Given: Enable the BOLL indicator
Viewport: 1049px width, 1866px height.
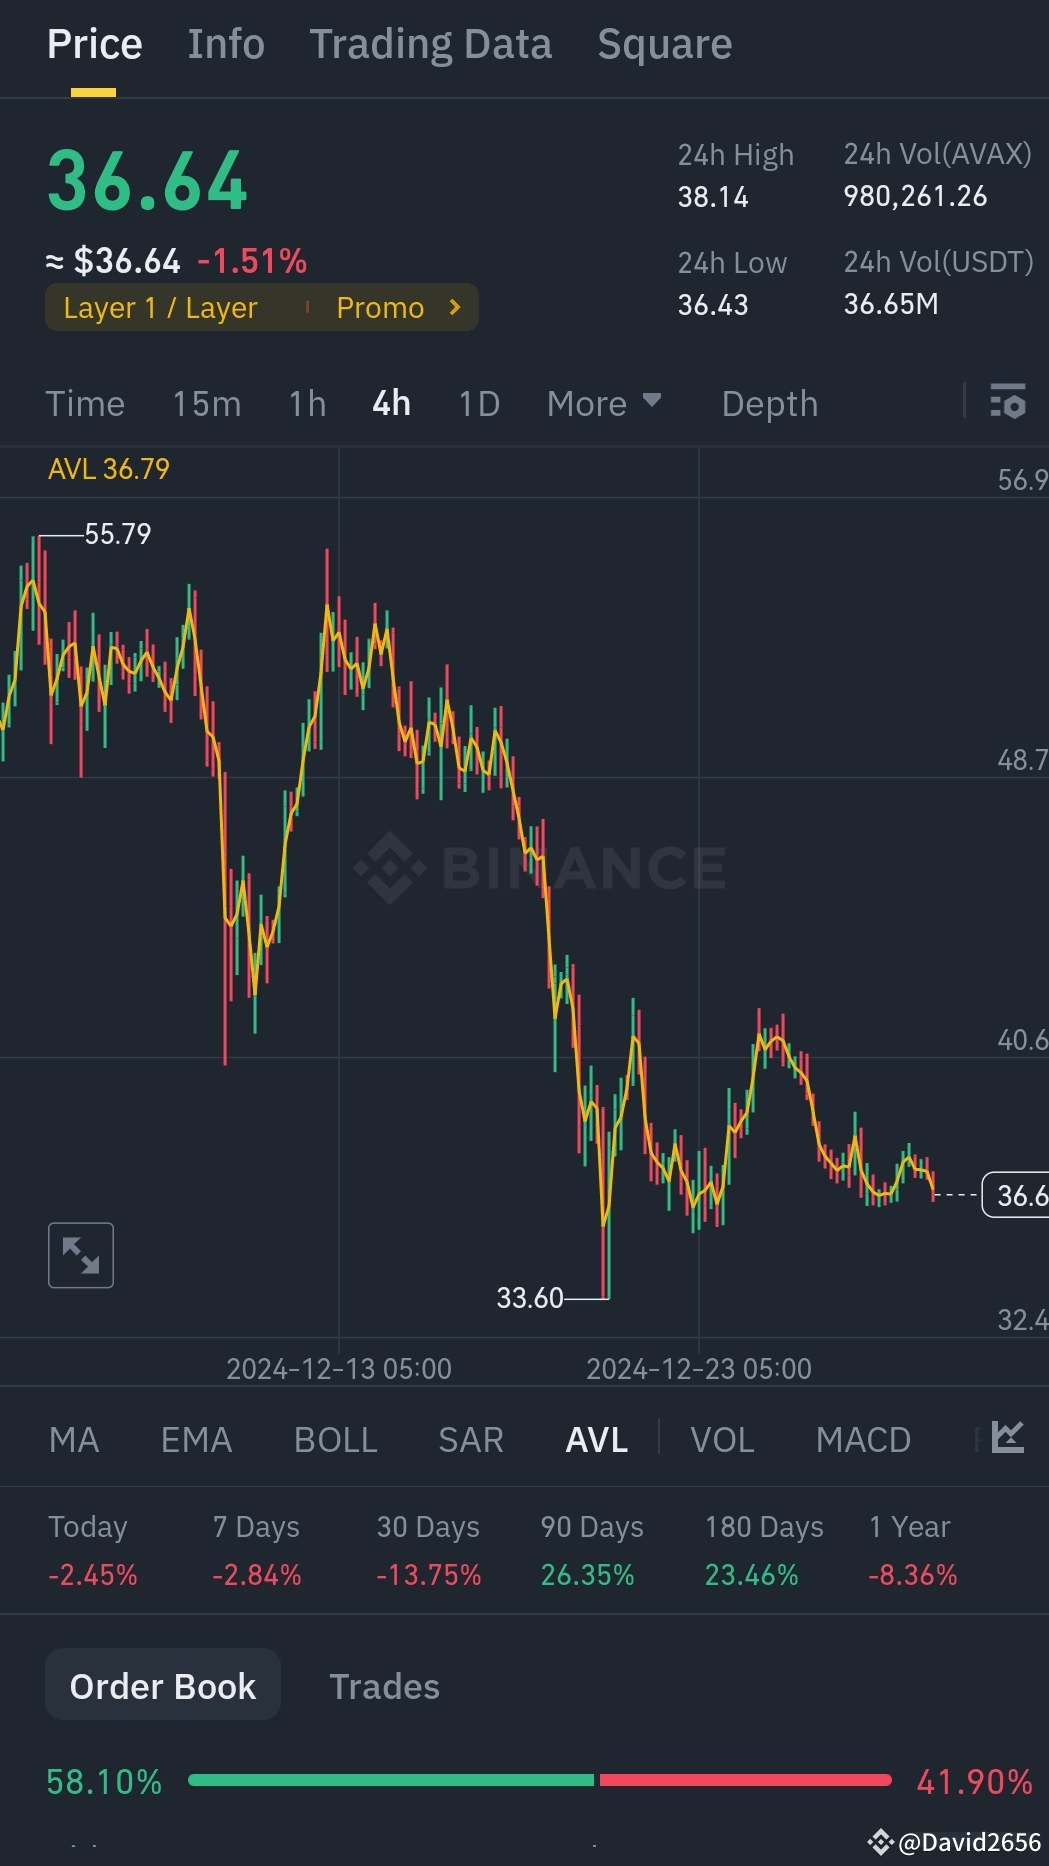Looking at the screenshot, I should [x=335, y=1438].
